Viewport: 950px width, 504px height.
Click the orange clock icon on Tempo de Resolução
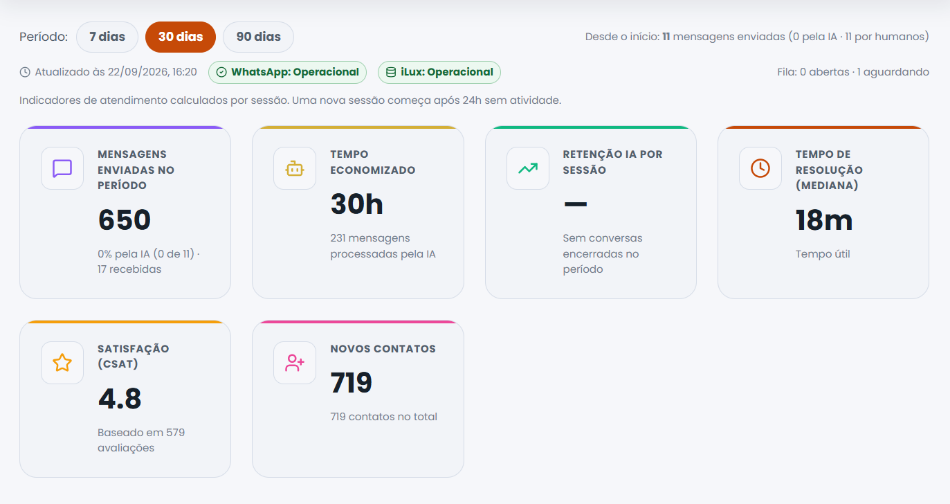point(760,168)
